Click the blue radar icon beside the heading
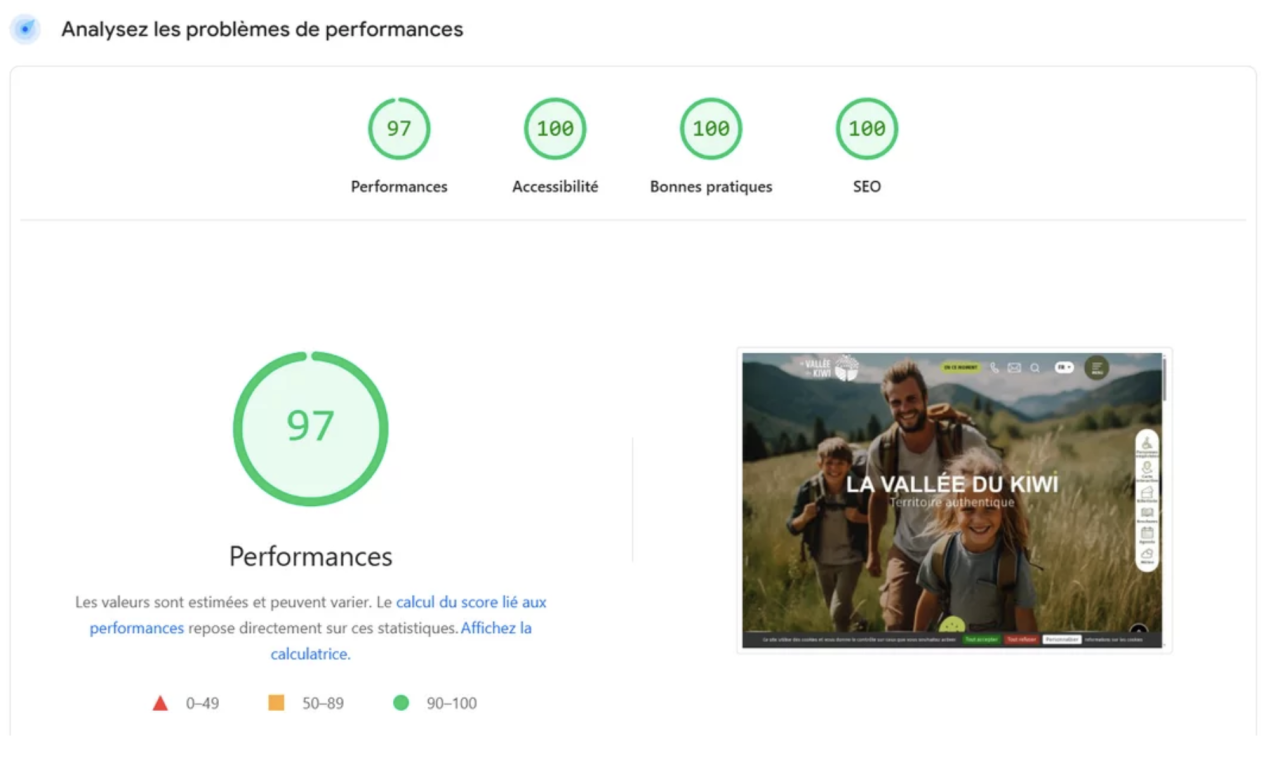The image size is (1280, 758). pyautogui.click(x=25, y=29)
